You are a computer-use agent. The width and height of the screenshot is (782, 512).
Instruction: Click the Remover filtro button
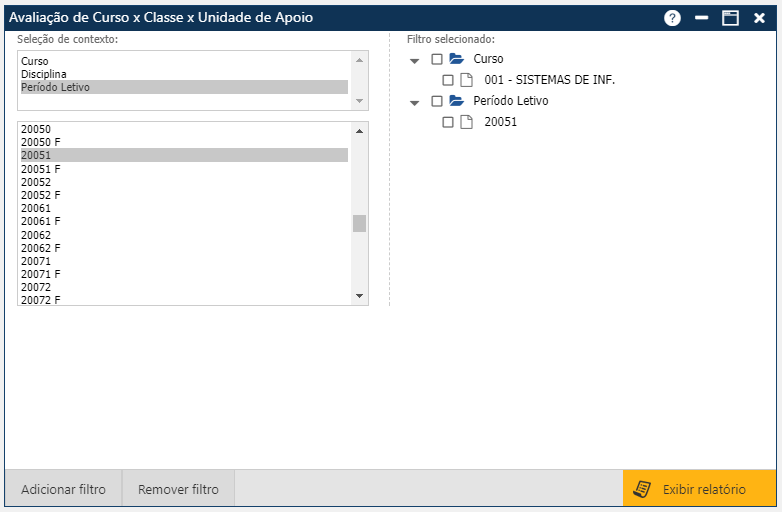tap(178, 489)
